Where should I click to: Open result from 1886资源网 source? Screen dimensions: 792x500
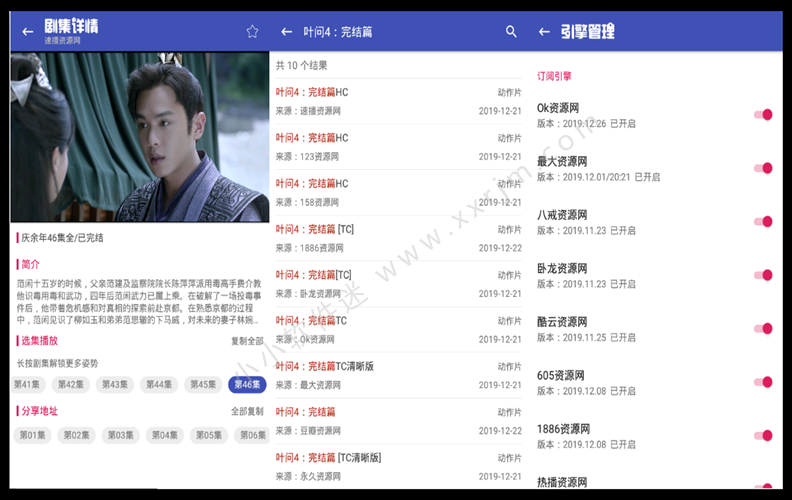tap(399, 238)
